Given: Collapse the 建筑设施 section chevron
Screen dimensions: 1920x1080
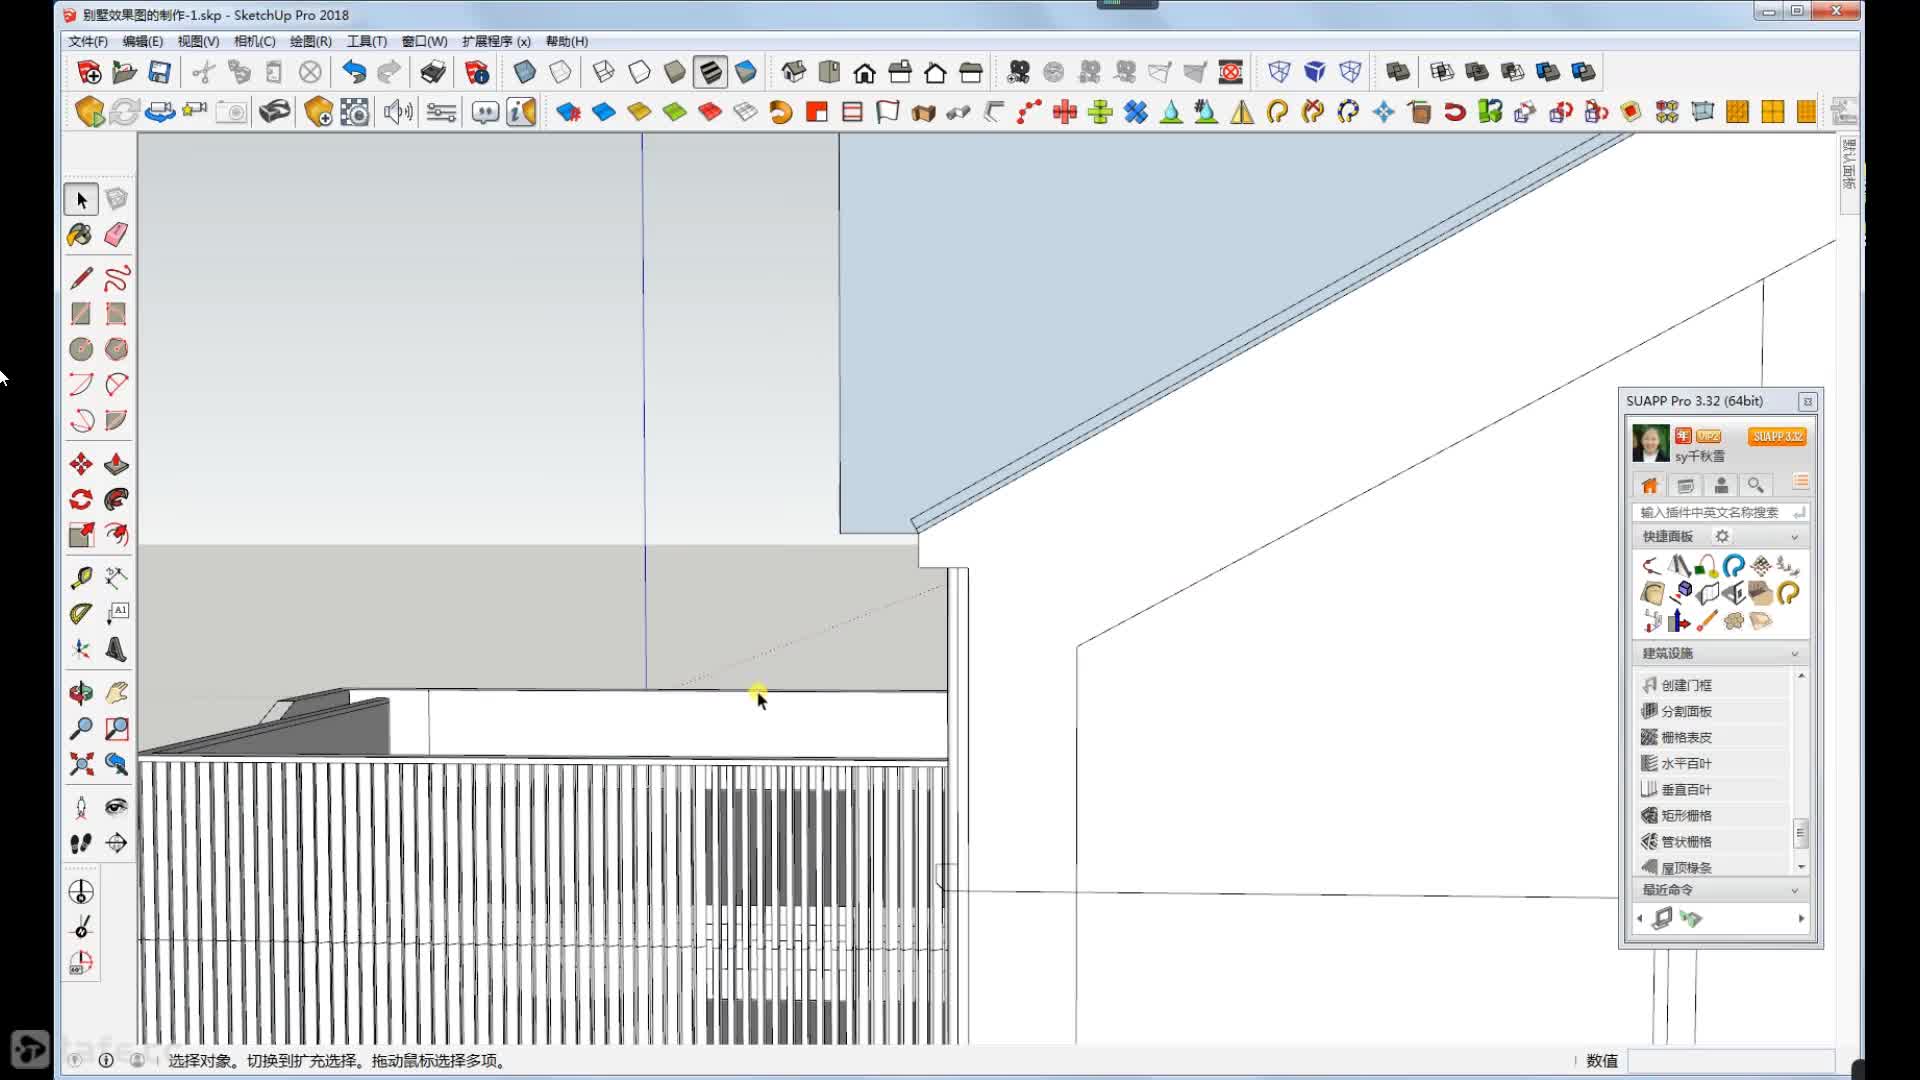Looking at the screenshot, I should (x=1794, y=654).
